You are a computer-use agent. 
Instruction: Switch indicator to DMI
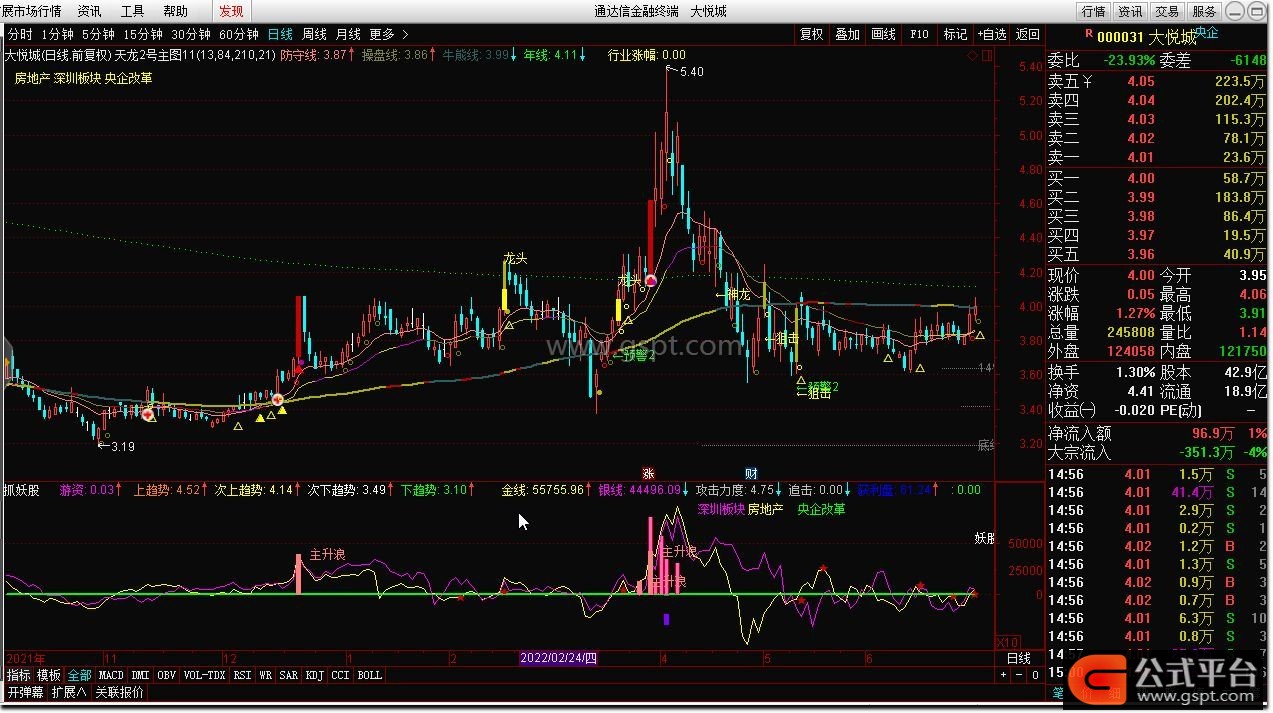click(140, 675)
